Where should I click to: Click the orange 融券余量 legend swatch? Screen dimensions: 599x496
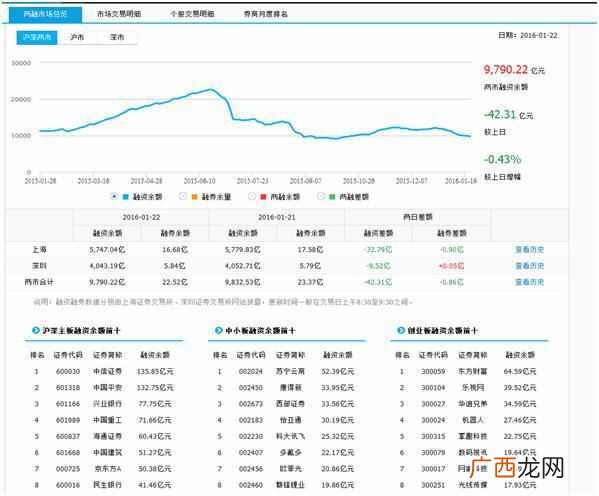[x=194, y=197]
